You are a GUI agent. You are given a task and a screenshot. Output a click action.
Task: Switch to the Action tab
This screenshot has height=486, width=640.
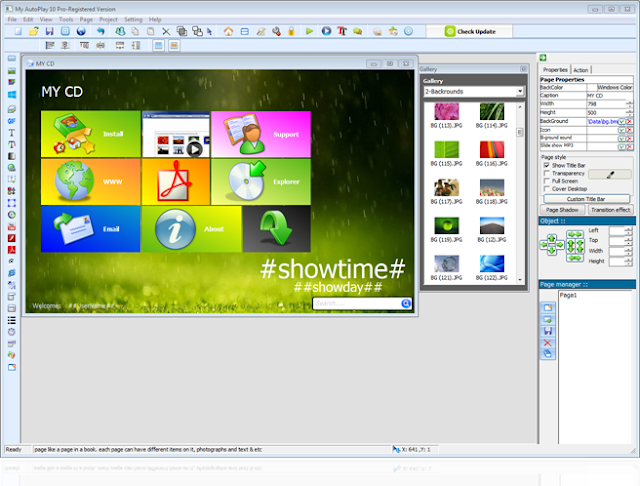[x=580, y=70]
